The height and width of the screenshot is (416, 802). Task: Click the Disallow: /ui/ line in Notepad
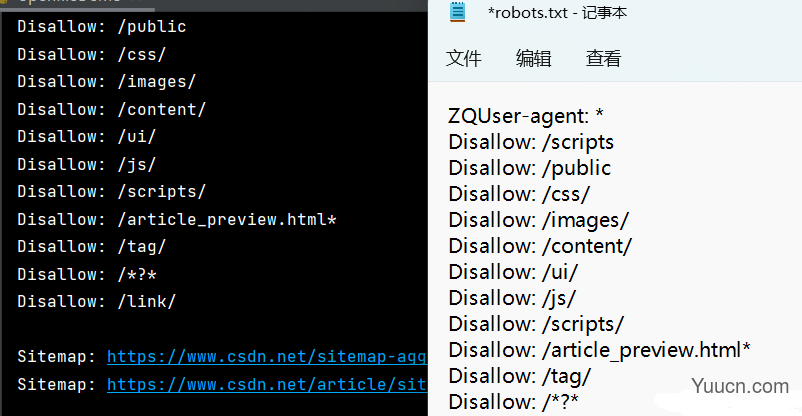(x=513, y=272)
